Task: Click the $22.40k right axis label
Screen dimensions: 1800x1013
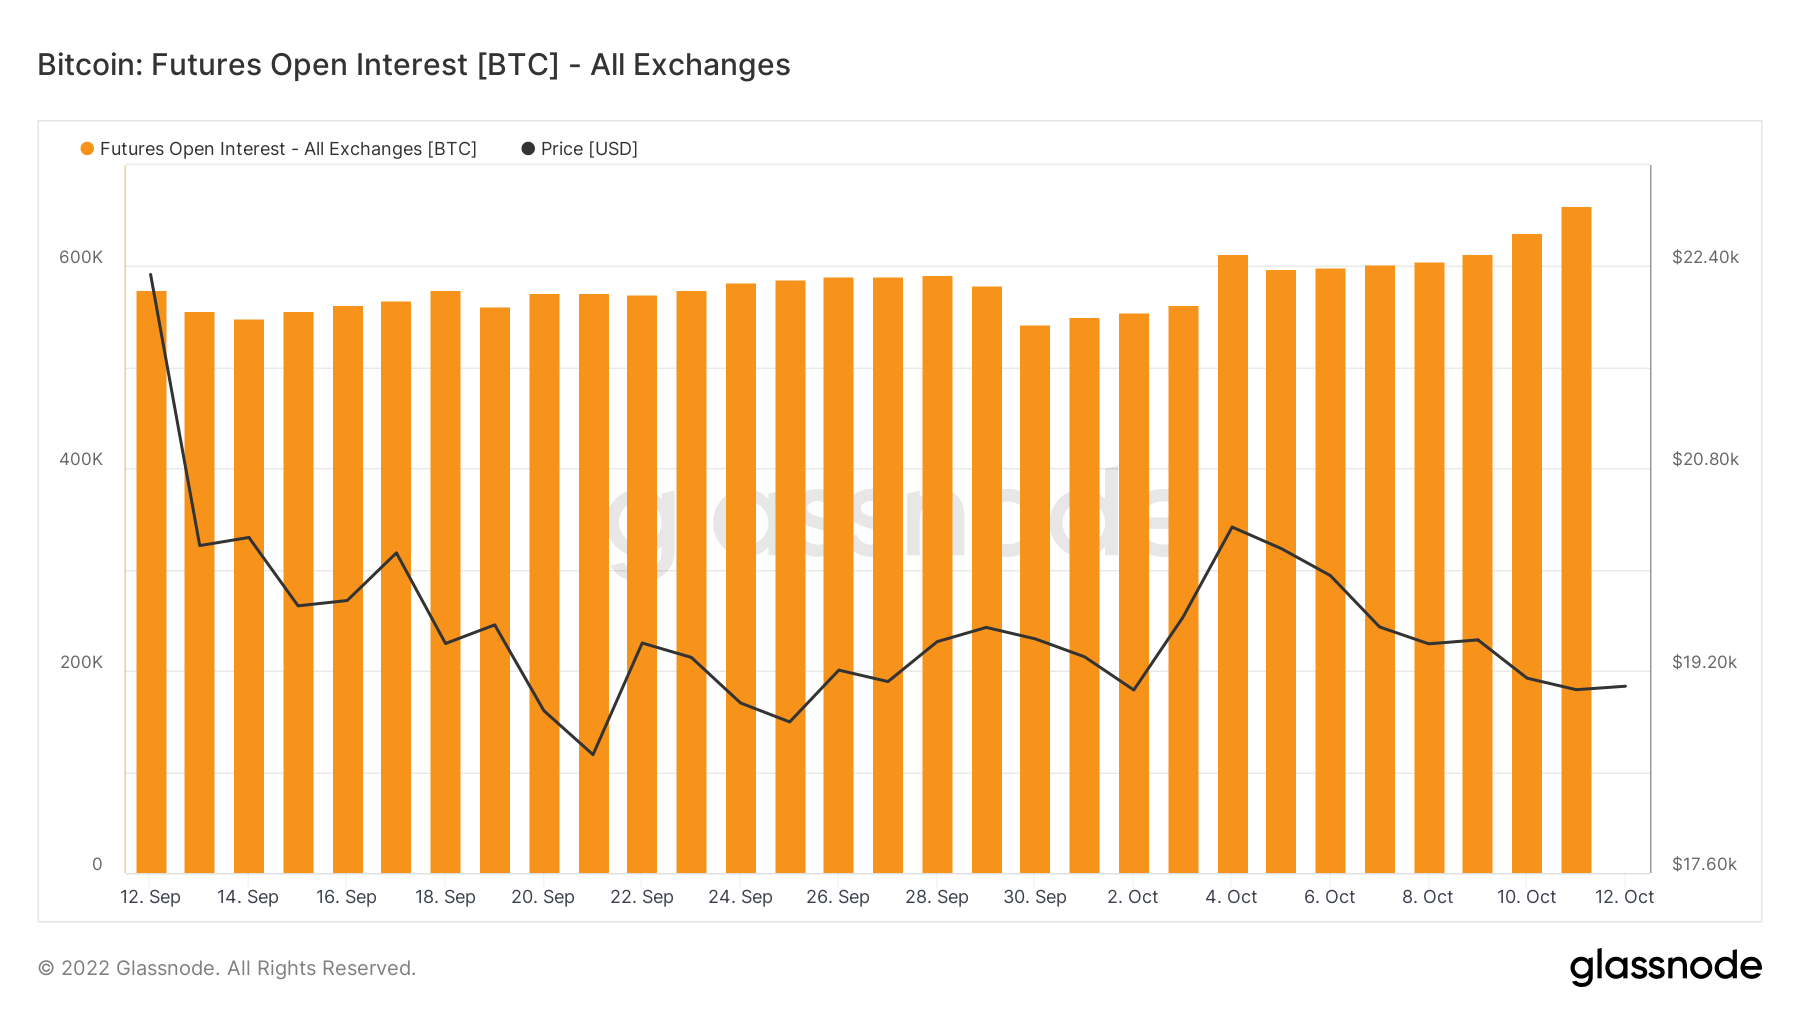Action: (x=1705, y=257)
